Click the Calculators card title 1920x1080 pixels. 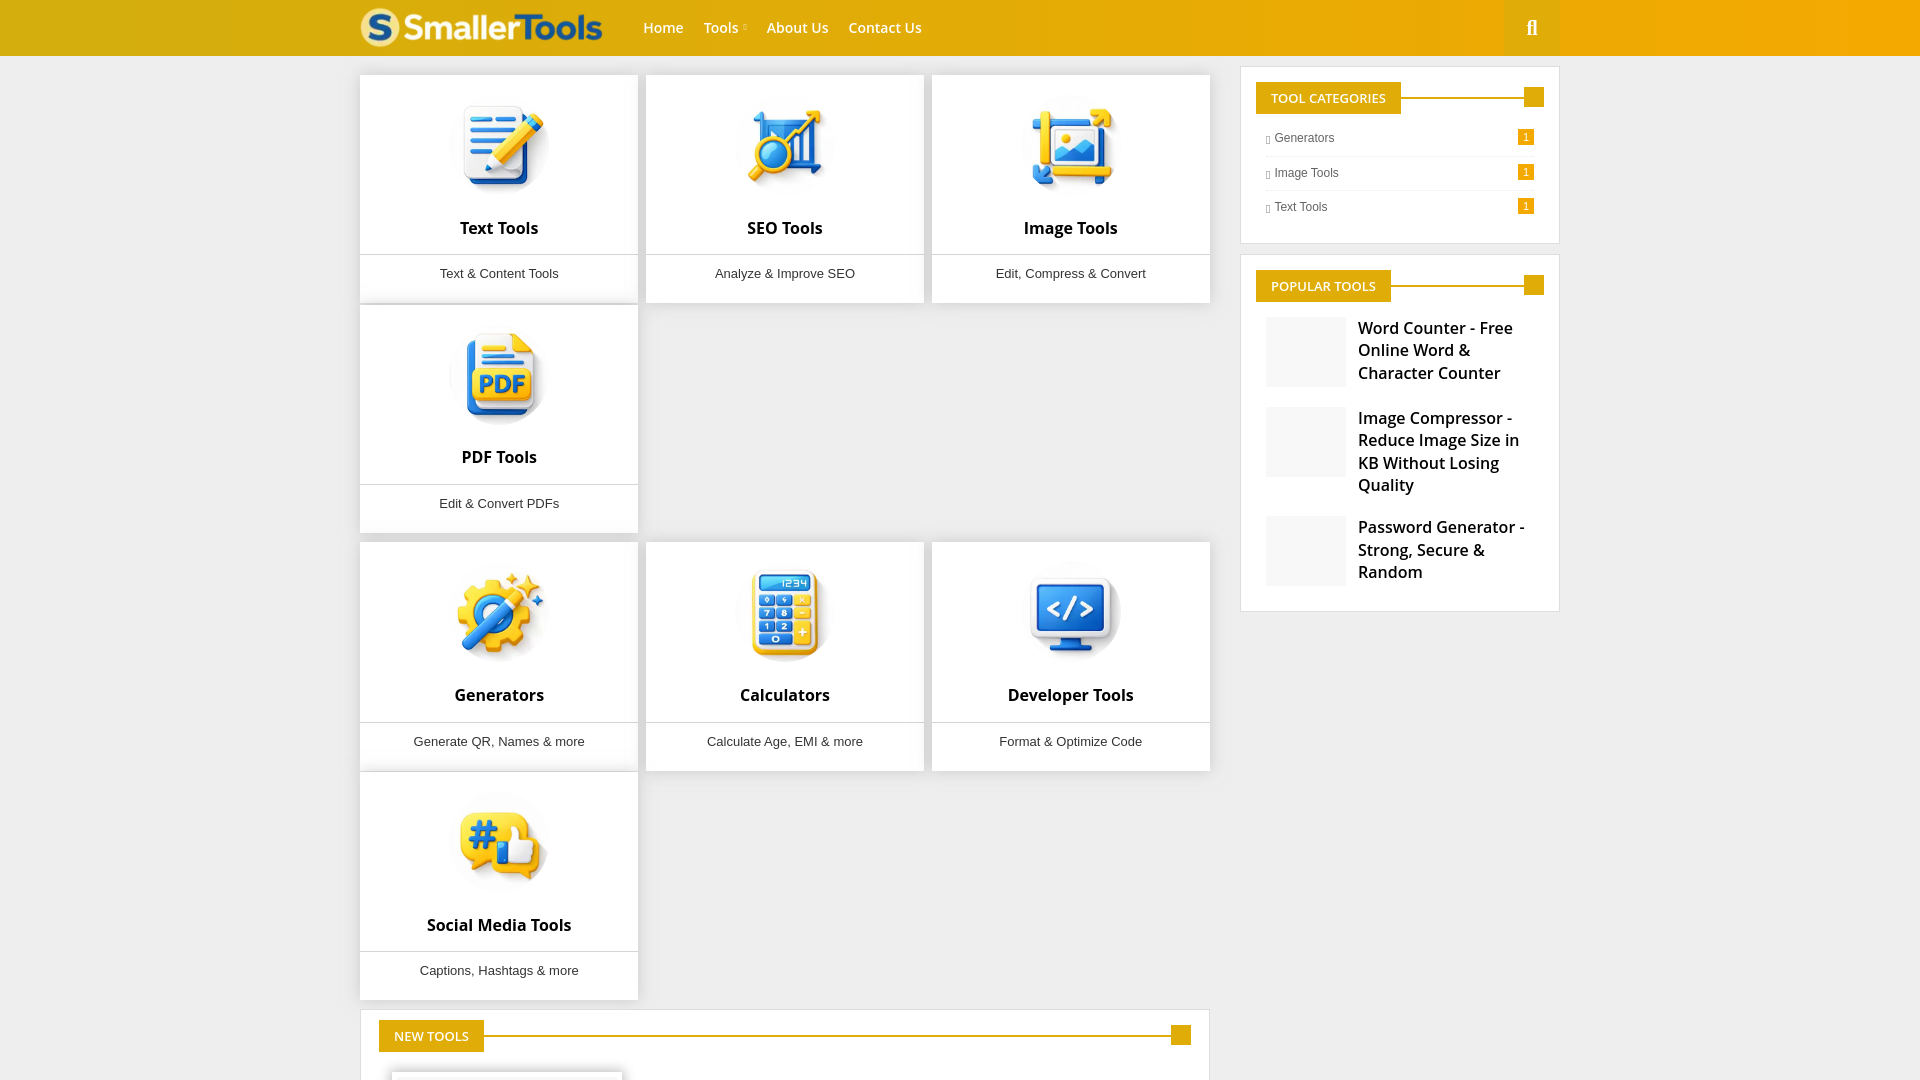click(x=785, y=695)
